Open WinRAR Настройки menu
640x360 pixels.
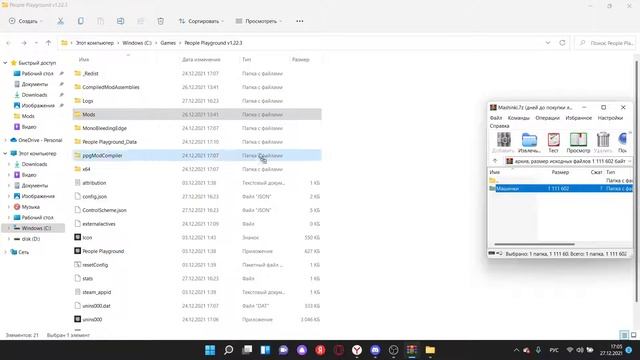click(610, 118)
